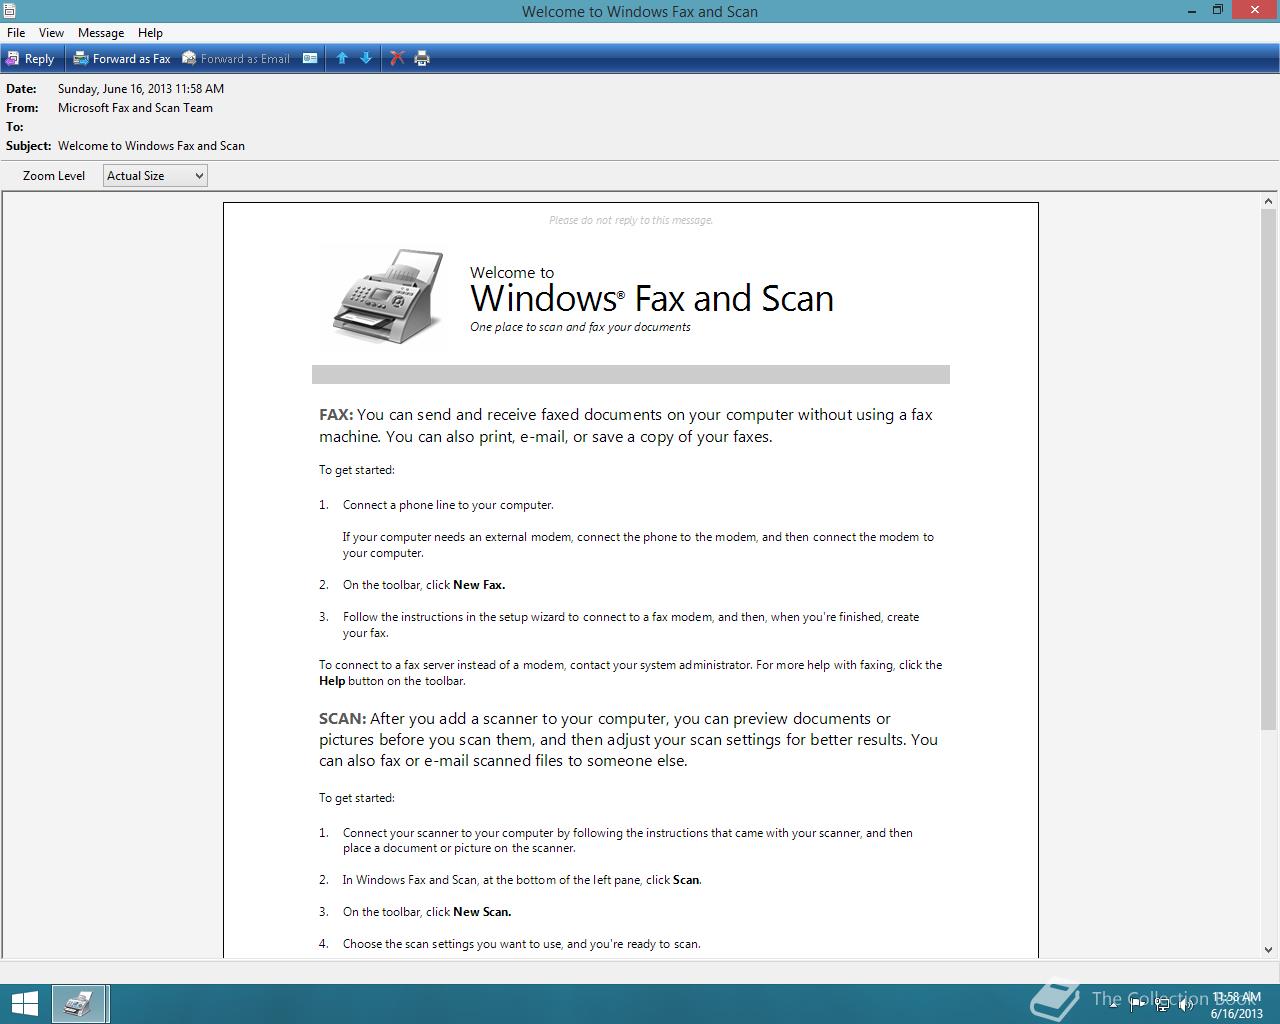The image size is (1280, 1024).
Task: Show hidden tray icons arrow
Action: (1114, 1005)
